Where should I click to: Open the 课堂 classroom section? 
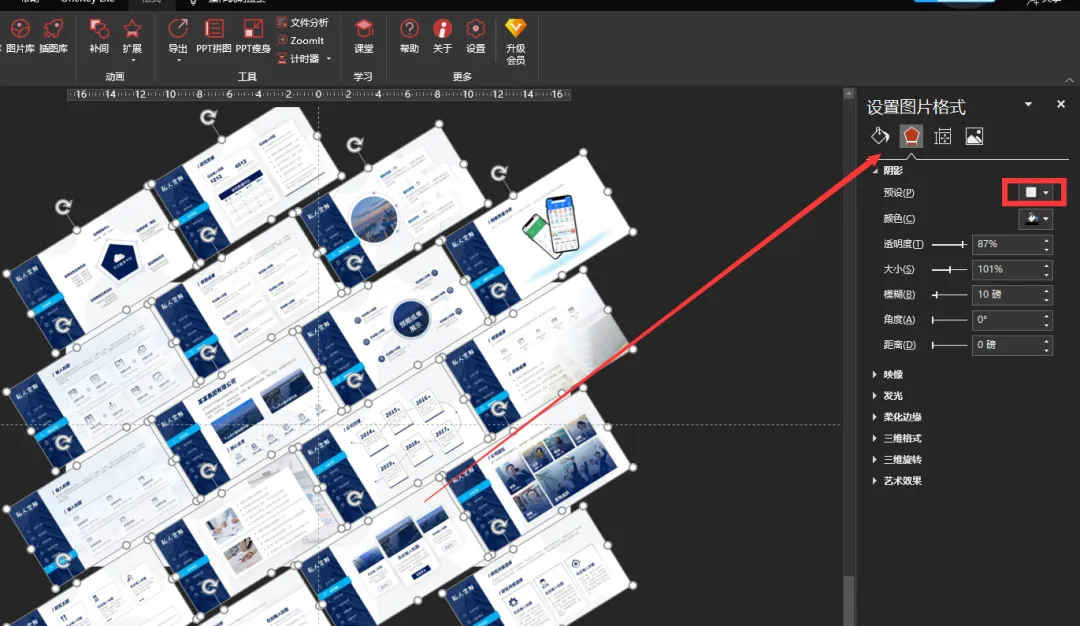[364, 36]
